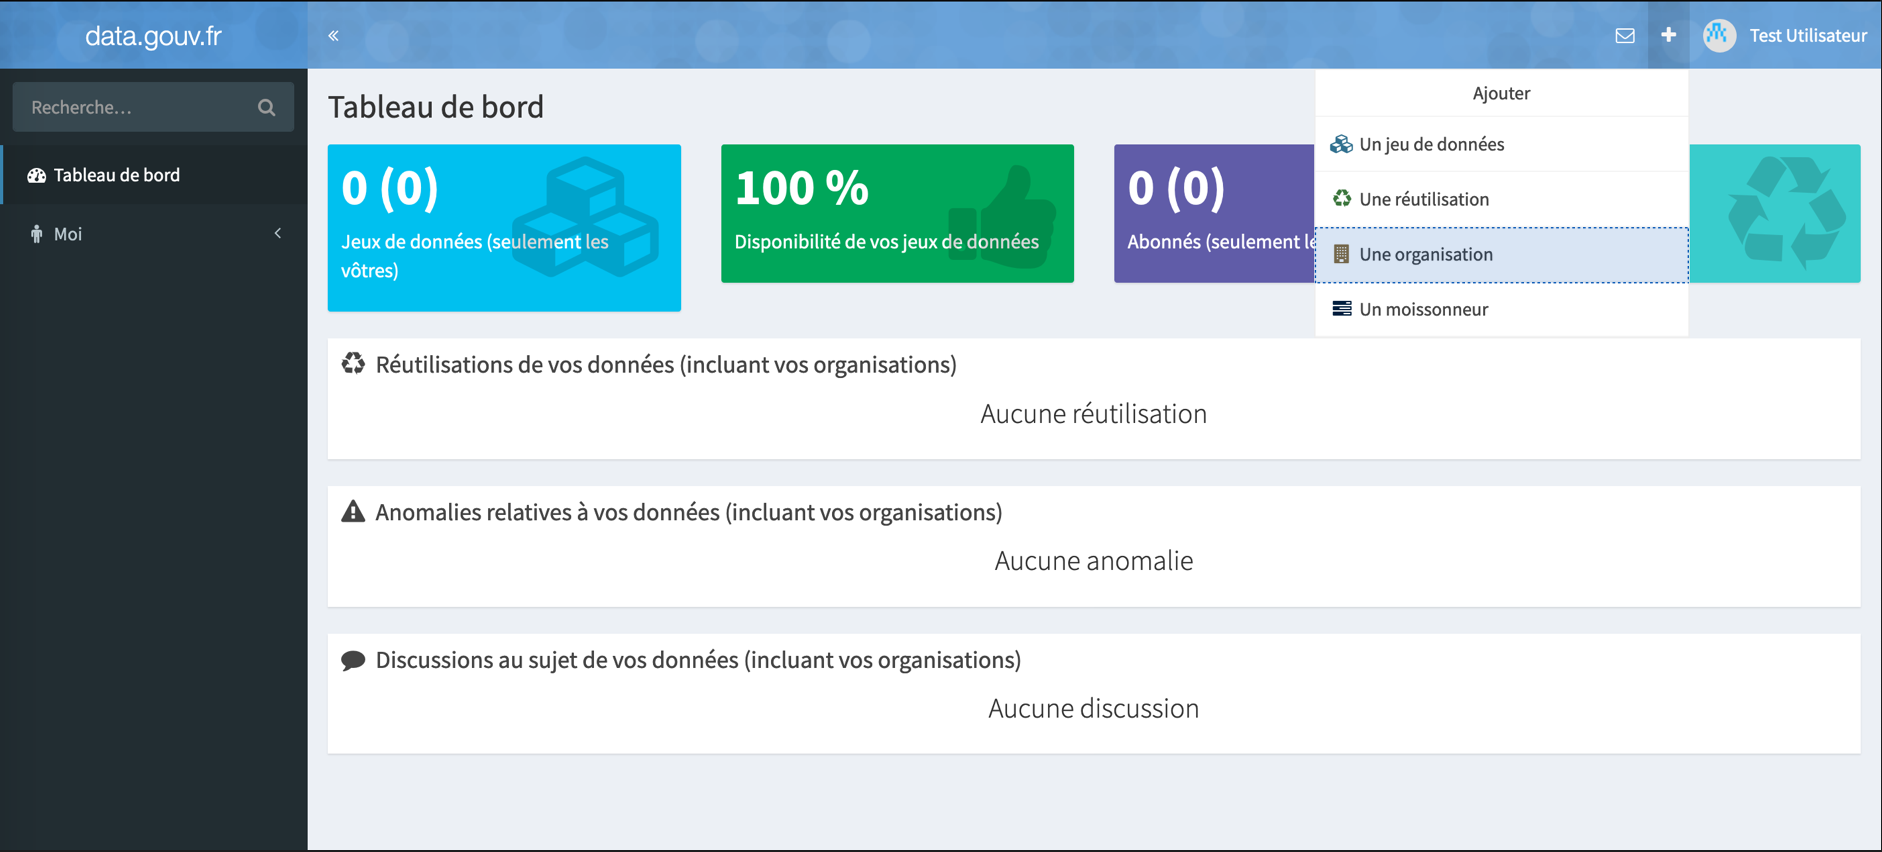Click the building icon beside Une organisation
Screen dimensions: 1882x852
pyautogui.click(x=1342, y=254)
